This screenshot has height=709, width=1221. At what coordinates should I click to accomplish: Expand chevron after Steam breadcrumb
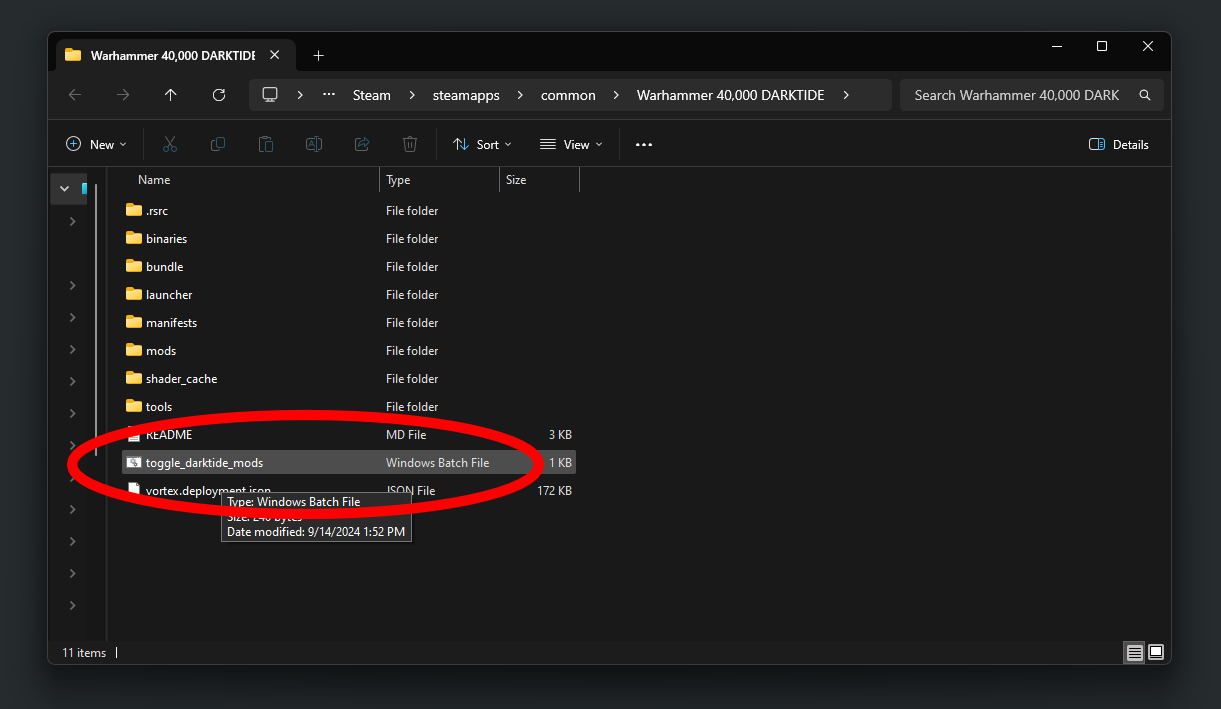point(412,95)
